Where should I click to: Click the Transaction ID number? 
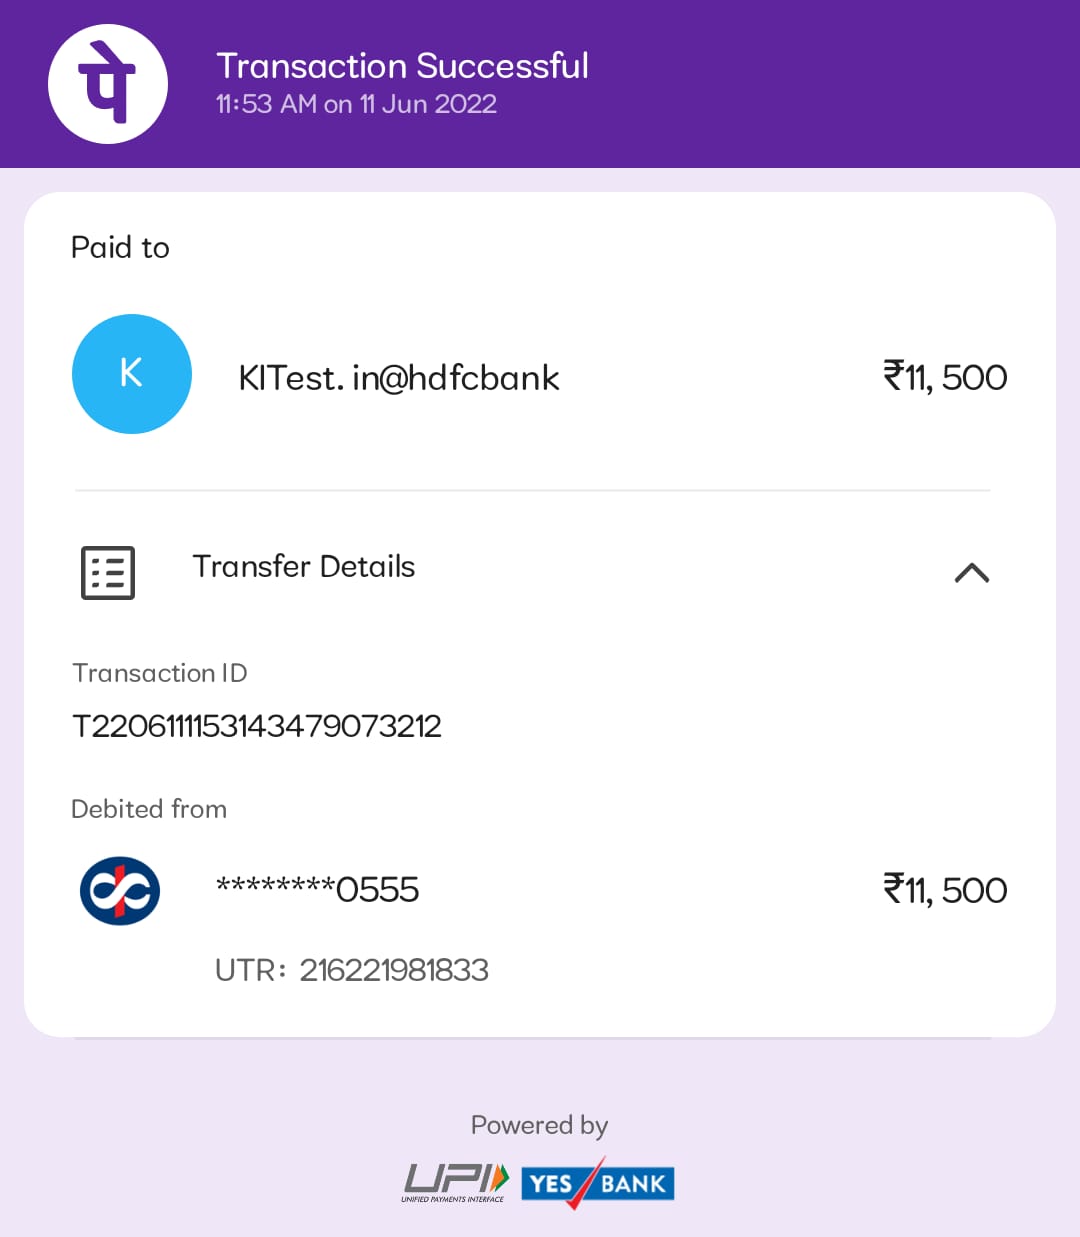coord(257,726)
